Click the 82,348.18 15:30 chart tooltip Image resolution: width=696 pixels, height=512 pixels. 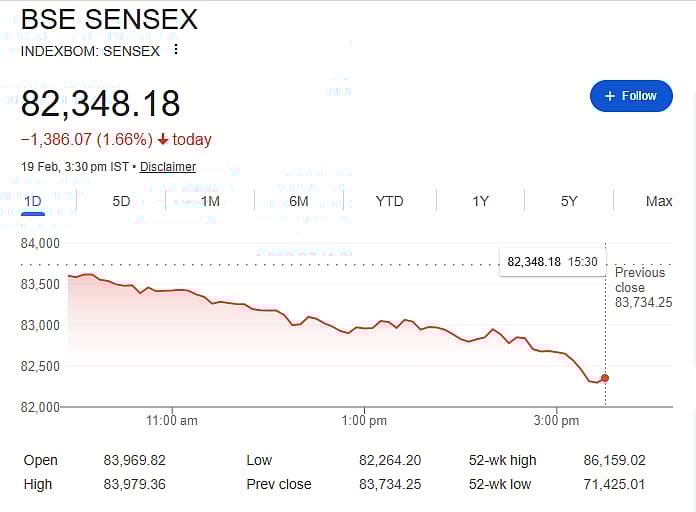pyautogui.click(x=552, y=262)
